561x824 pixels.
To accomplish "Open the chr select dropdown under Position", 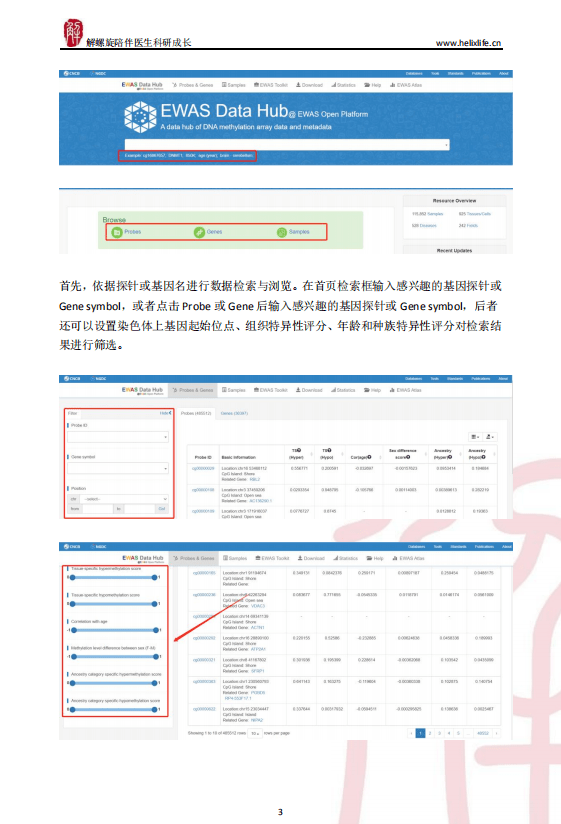I will 124,499.
